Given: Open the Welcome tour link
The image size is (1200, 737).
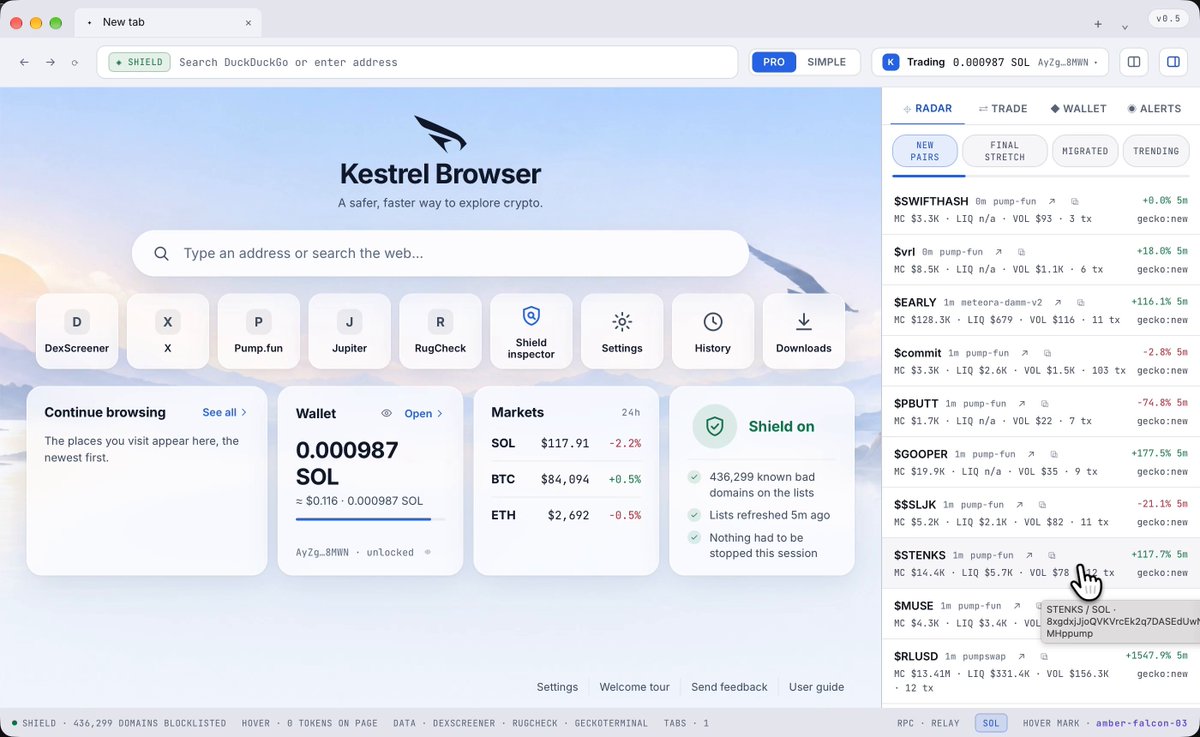Looking at the screenshot, I should click(634, 687).
